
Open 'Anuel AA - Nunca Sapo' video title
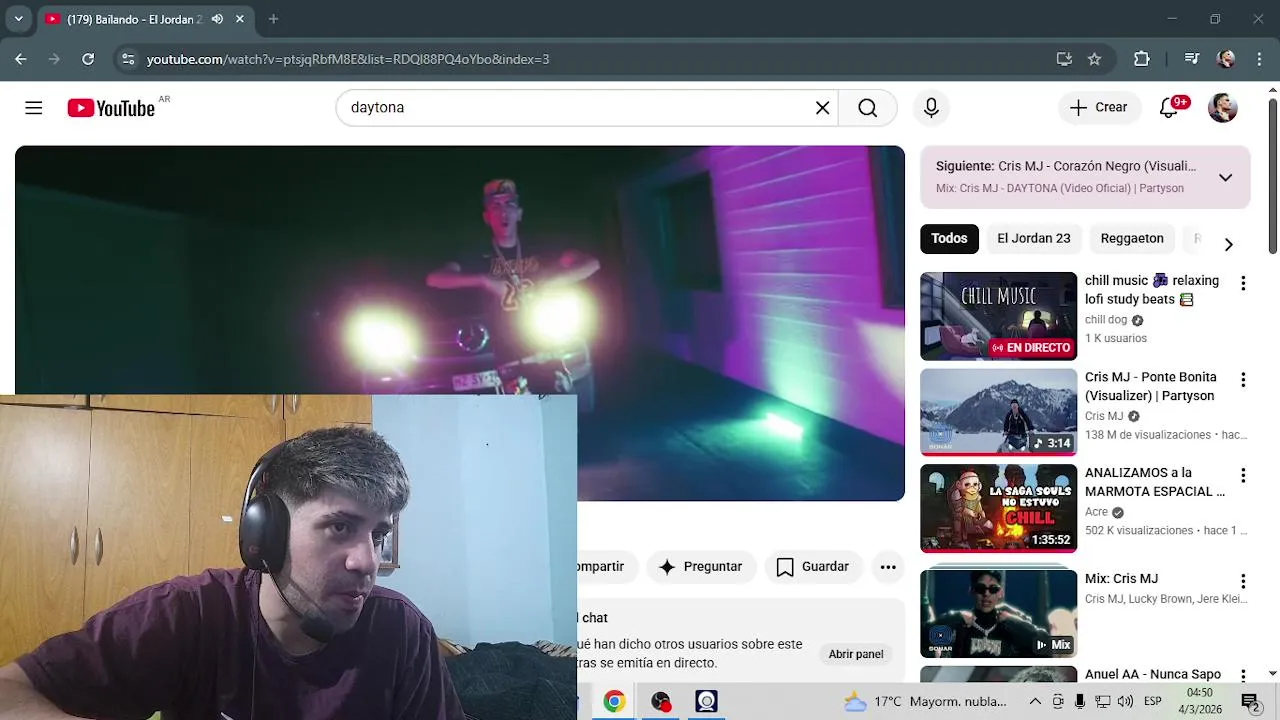click(x=1153, y=675)
